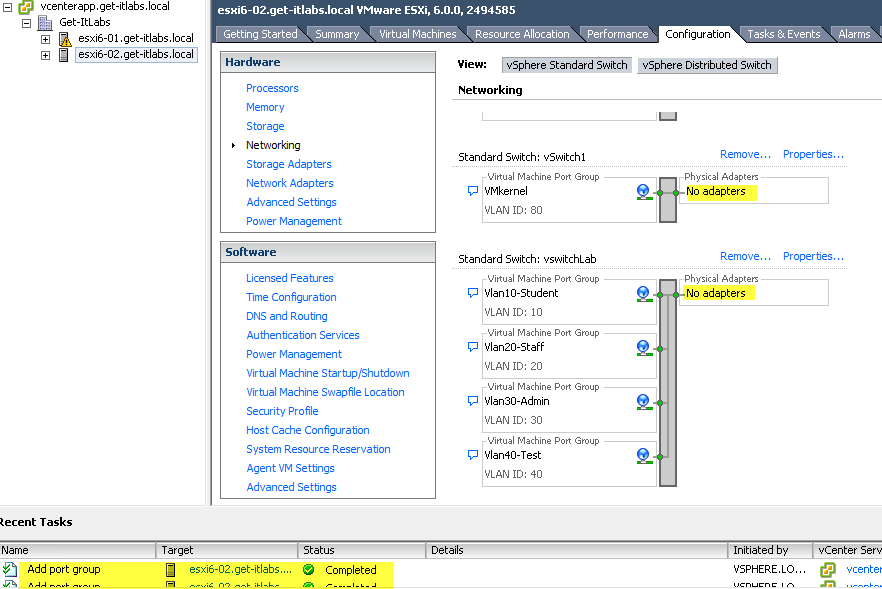The image size is (882, 589).
Task: Click the Vlan10-Student globe network icon
Action: tap(643, 293)
